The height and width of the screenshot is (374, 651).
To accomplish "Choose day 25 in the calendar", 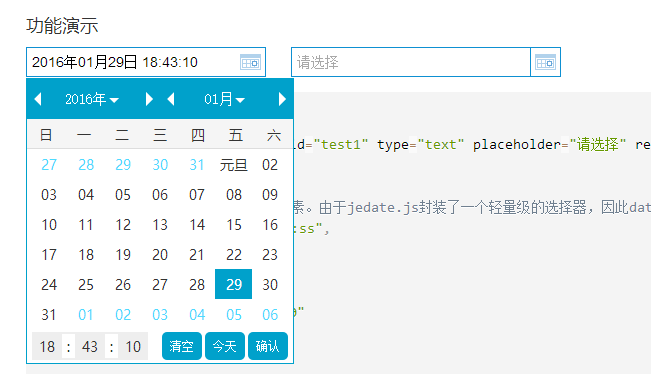I will [86, 284].
